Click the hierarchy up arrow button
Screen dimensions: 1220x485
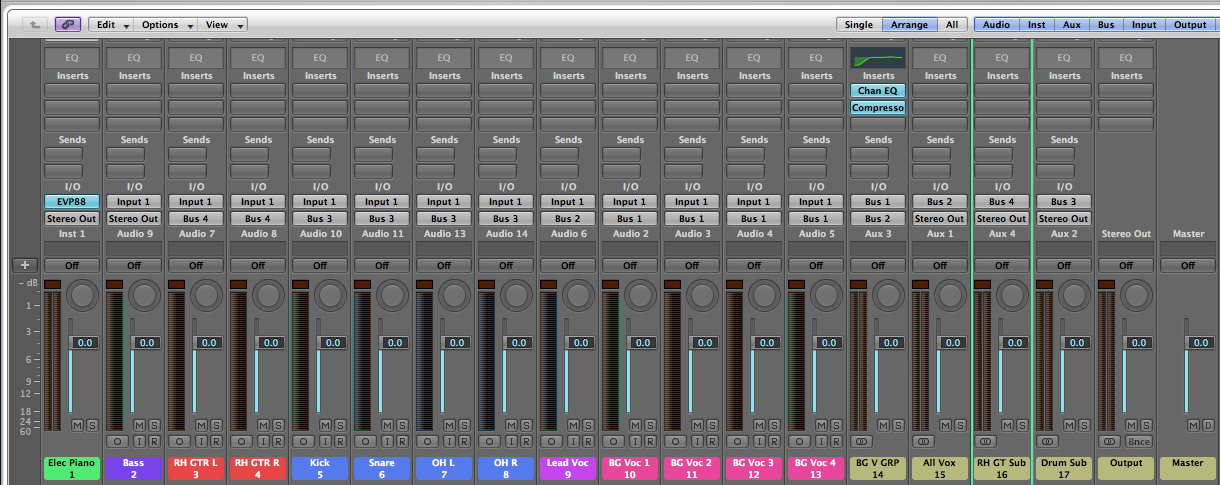(x=36, y=24)
